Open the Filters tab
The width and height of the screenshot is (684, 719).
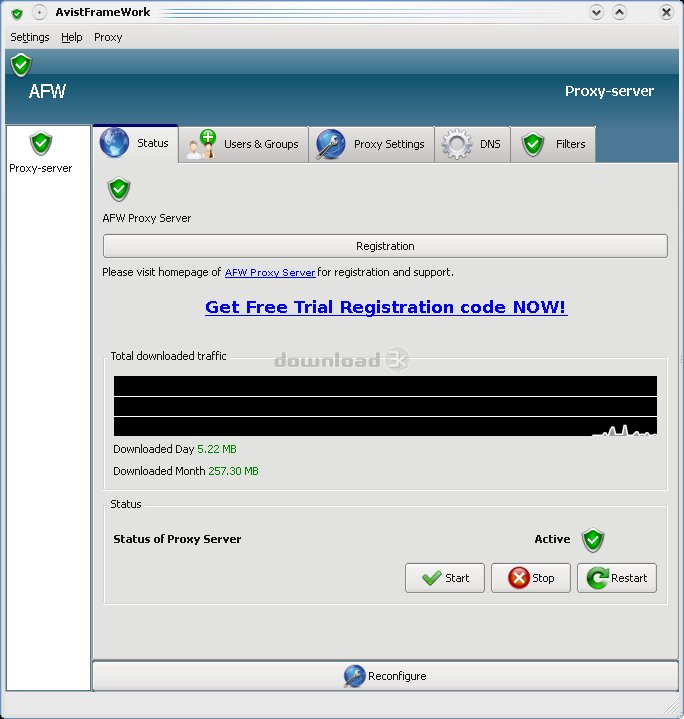(553, 144)
